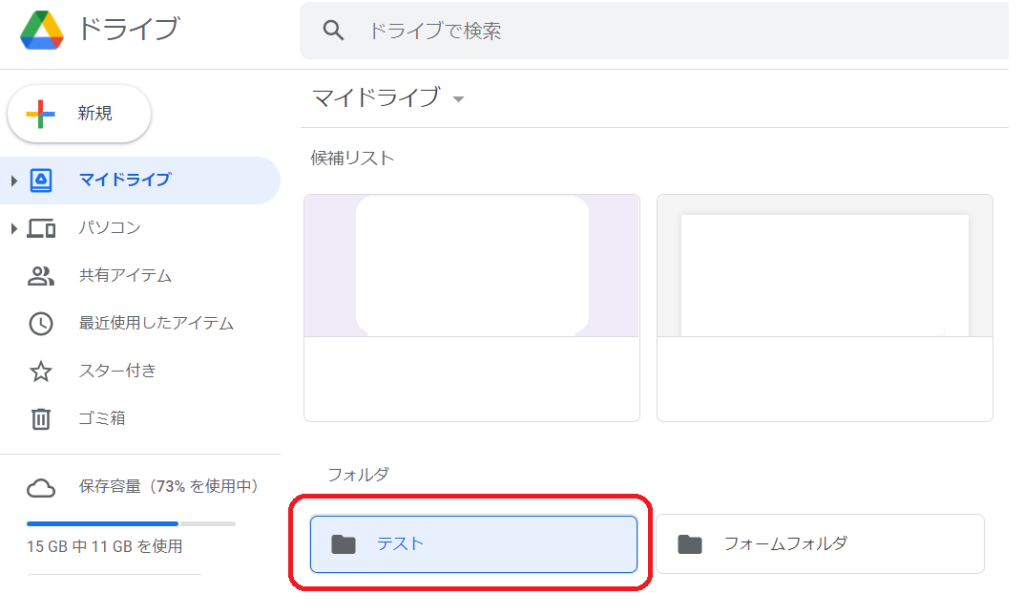Click the clock icon for 最近使用したアイテム

point(40,323)
